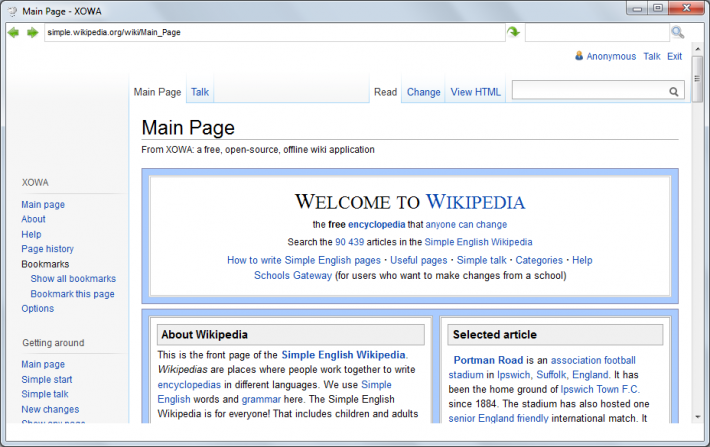Click the bold encyclopedia link
This screenshot has width=710, height=447.
376,225
